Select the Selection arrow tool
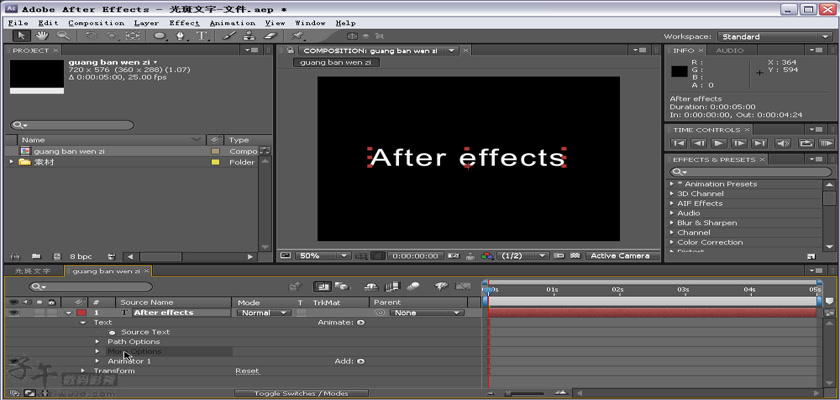The height and width of the screenshot is (400, 840). pyautogui.click(x=21, y=36)
